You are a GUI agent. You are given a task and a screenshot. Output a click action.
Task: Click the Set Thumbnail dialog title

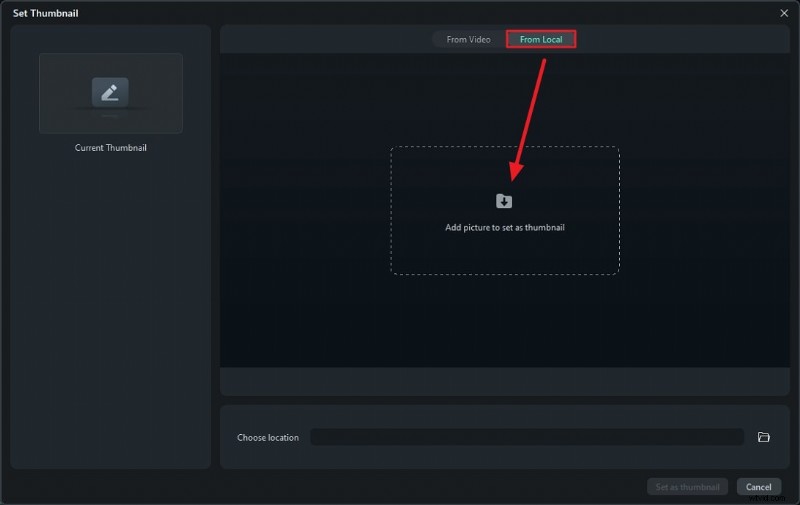click(x=45, y=13)
